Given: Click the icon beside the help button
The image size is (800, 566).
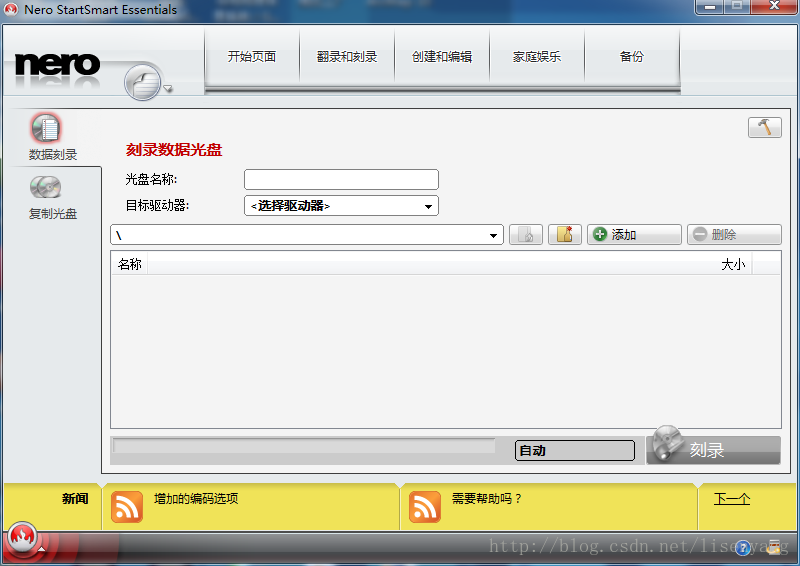Looking at the screenshot, I should [774, 547].
